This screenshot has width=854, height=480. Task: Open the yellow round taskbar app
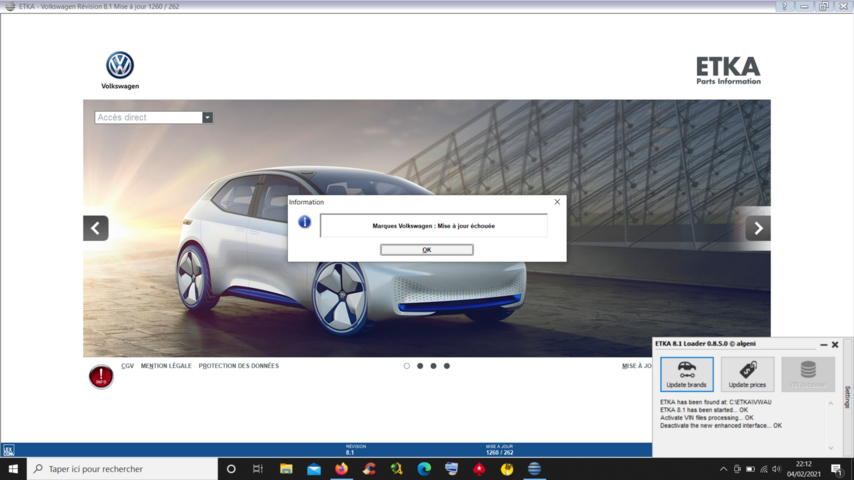pos(507,469)
